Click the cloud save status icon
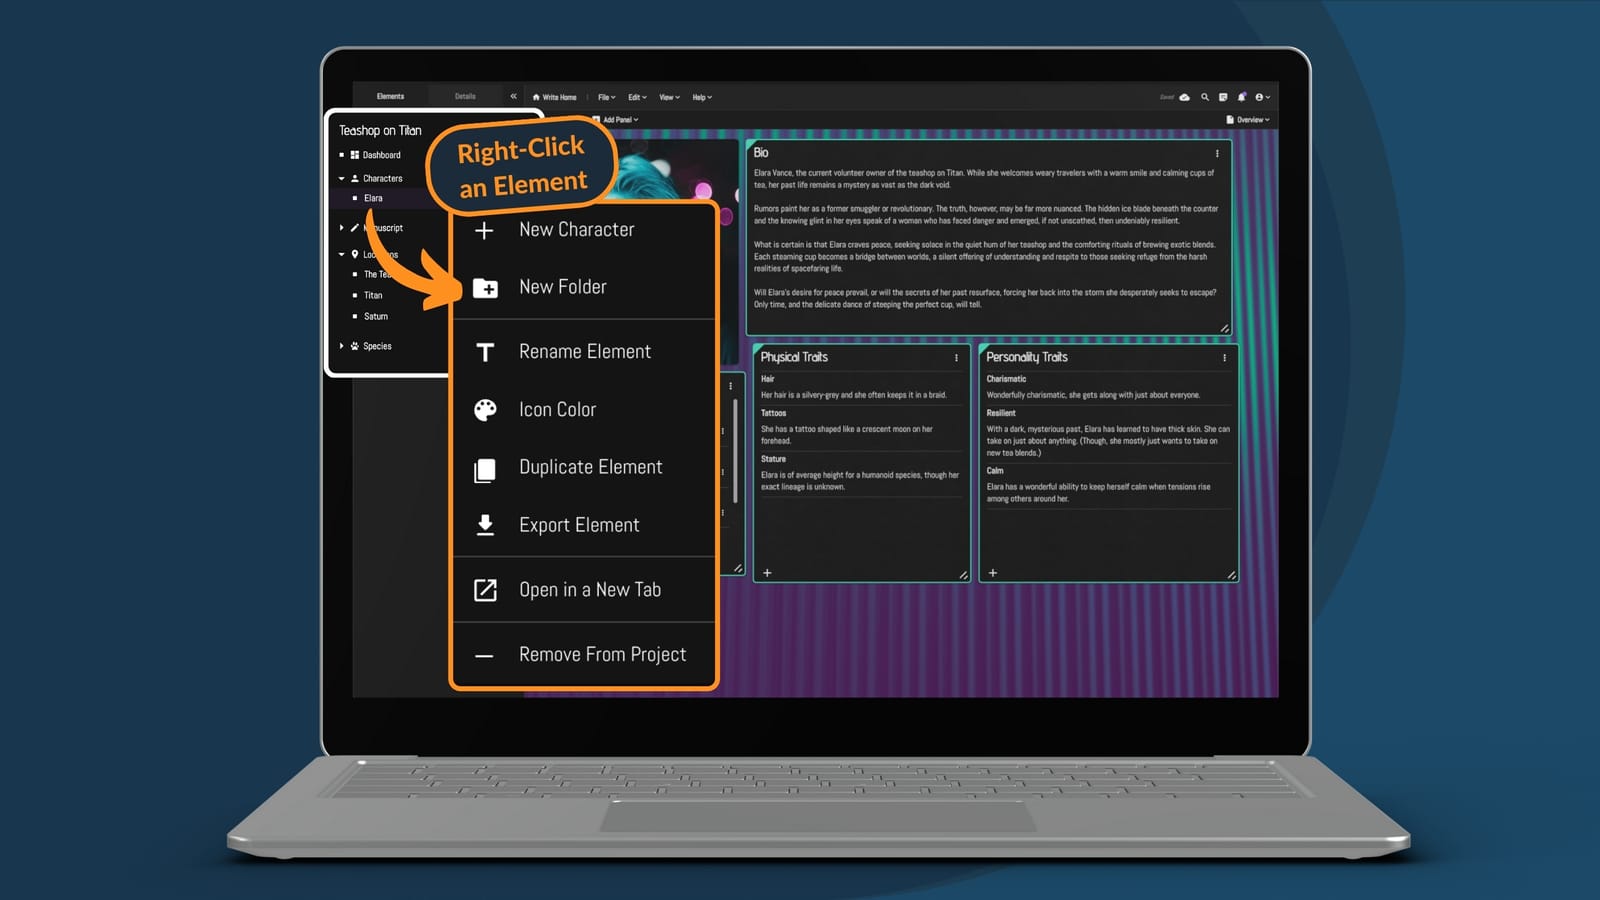This screenshot has width=1600, height=900. click(x=1185, y=97)
